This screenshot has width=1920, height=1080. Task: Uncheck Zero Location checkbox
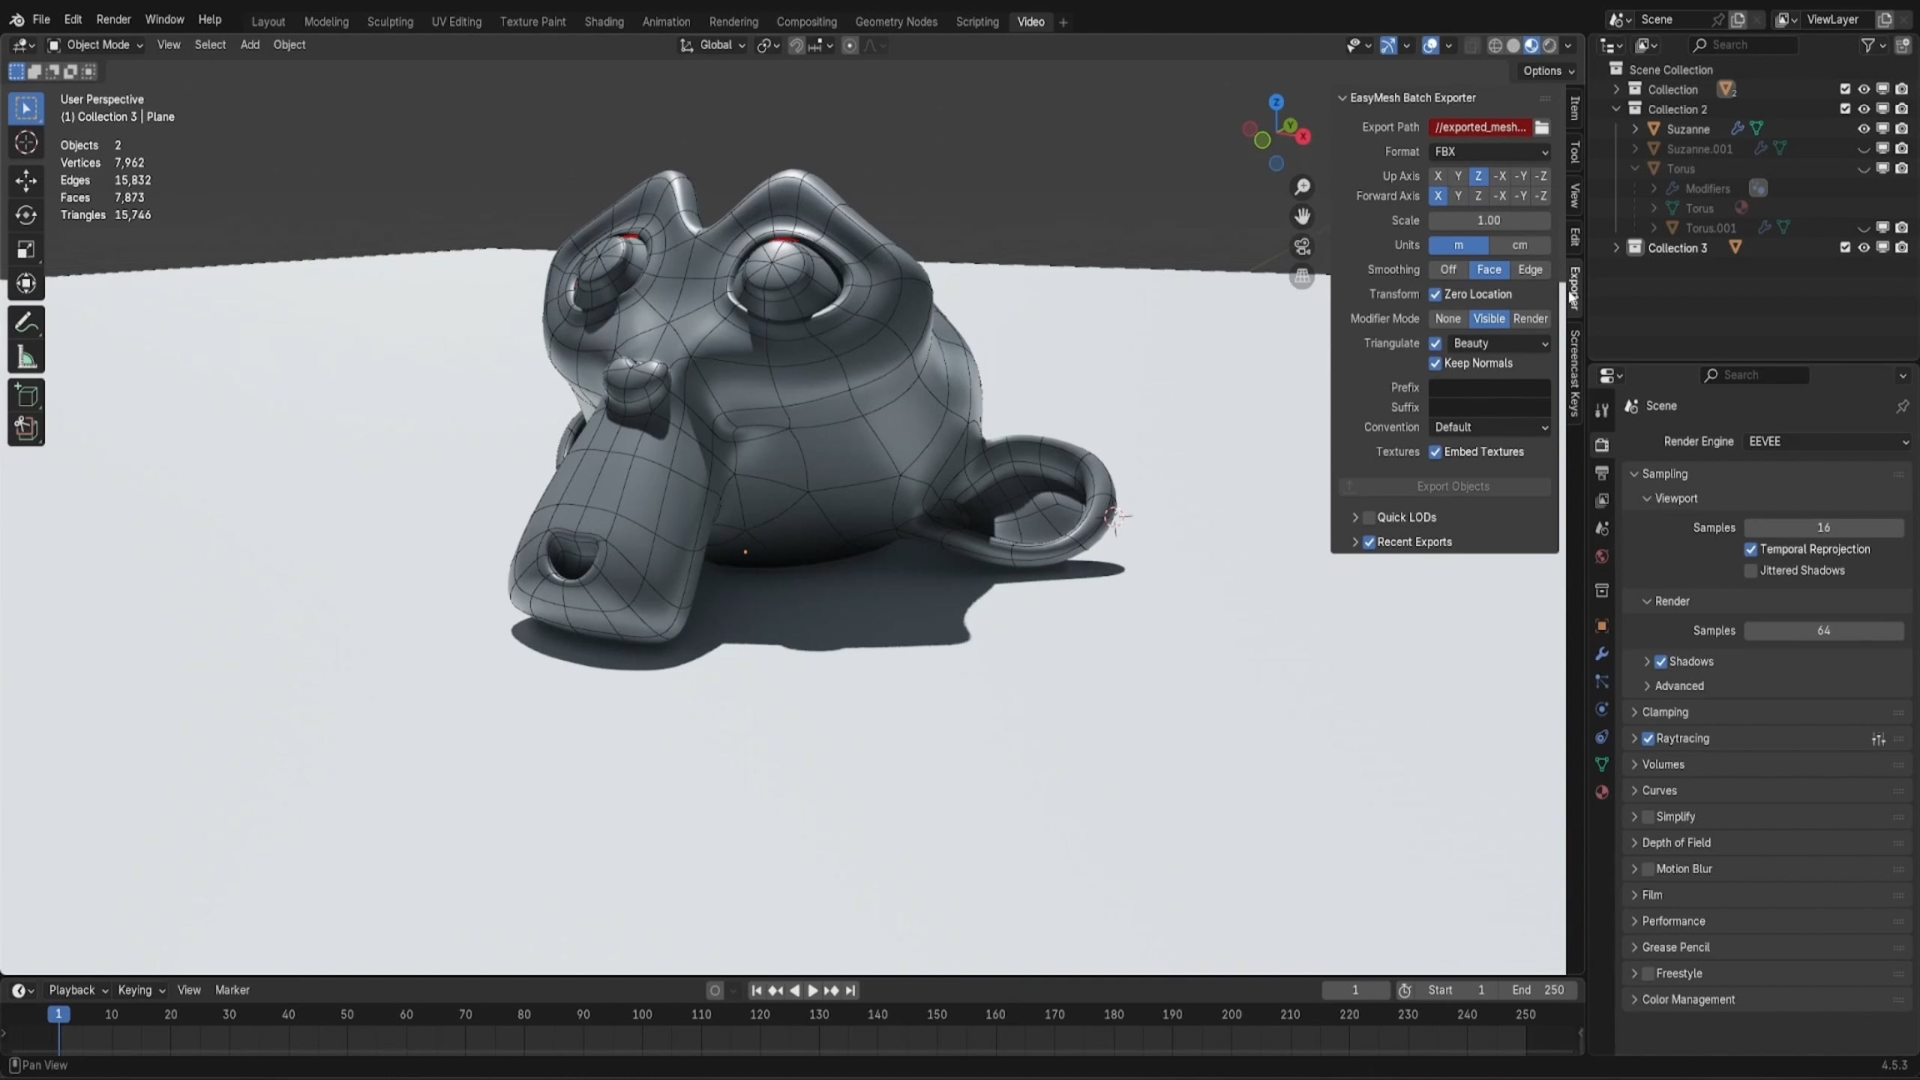point(1435,294)
